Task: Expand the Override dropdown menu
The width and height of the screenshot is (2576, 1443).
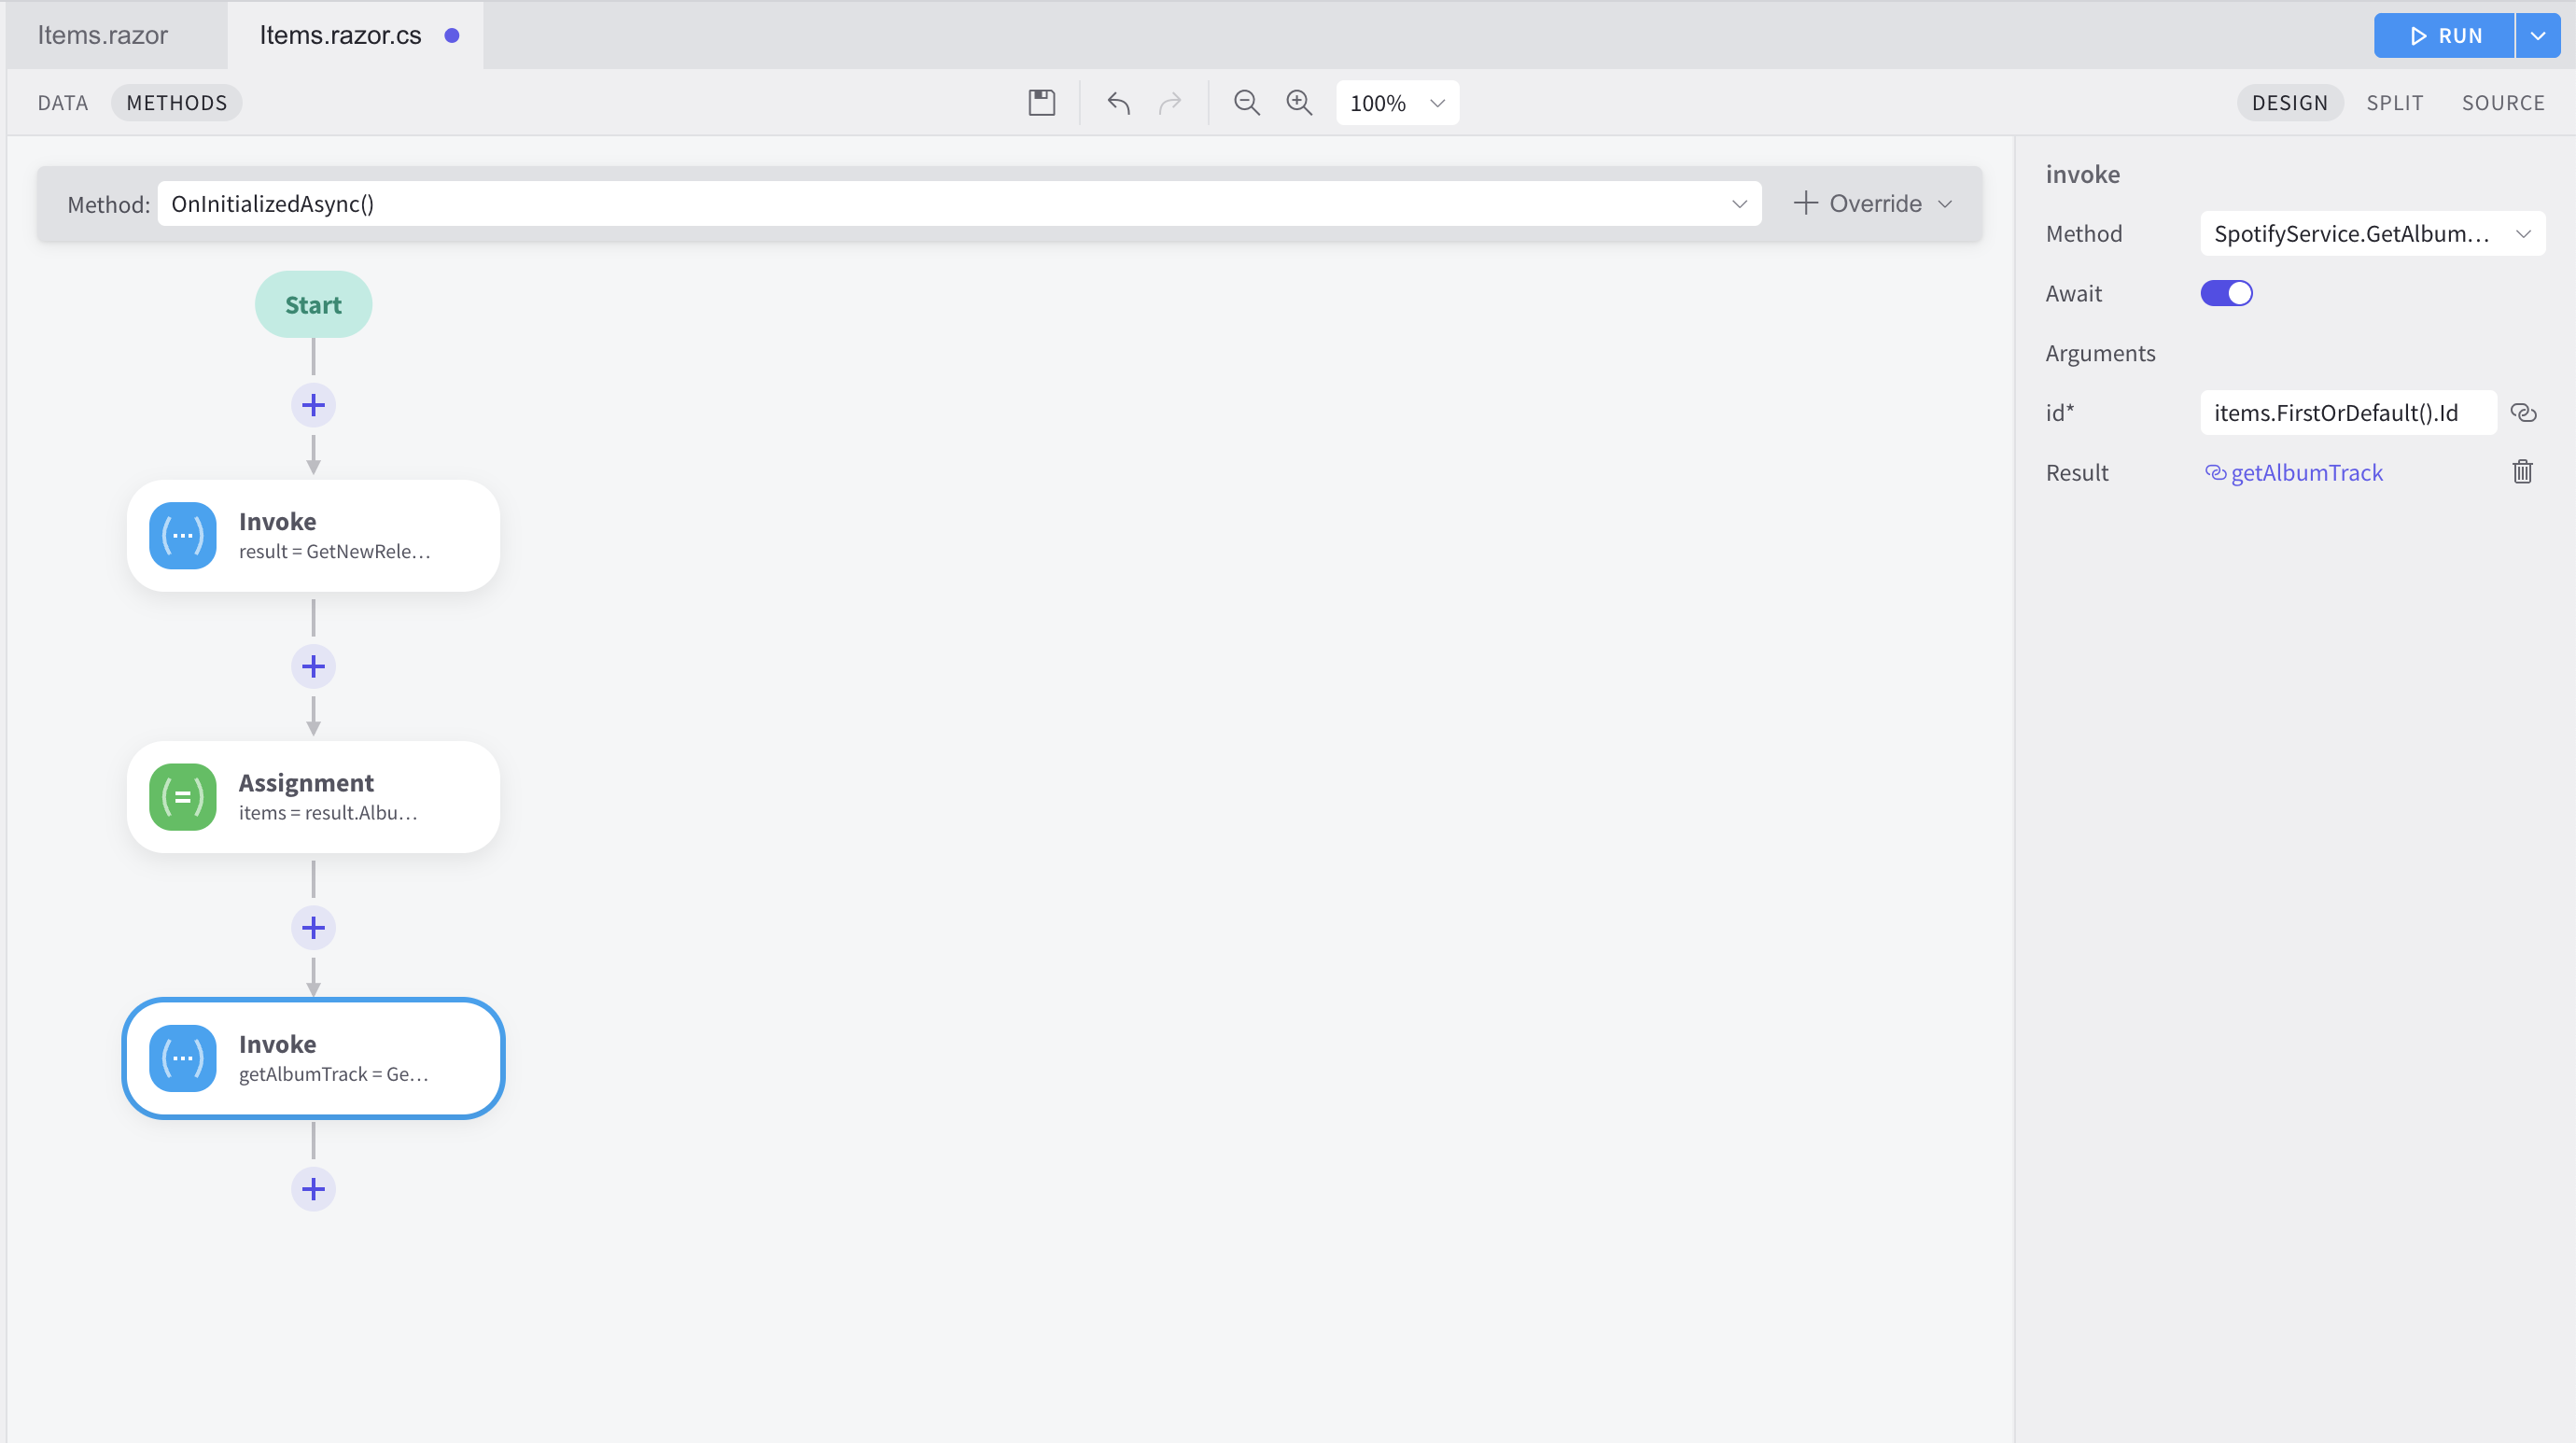Action: tap(1872, 204)
